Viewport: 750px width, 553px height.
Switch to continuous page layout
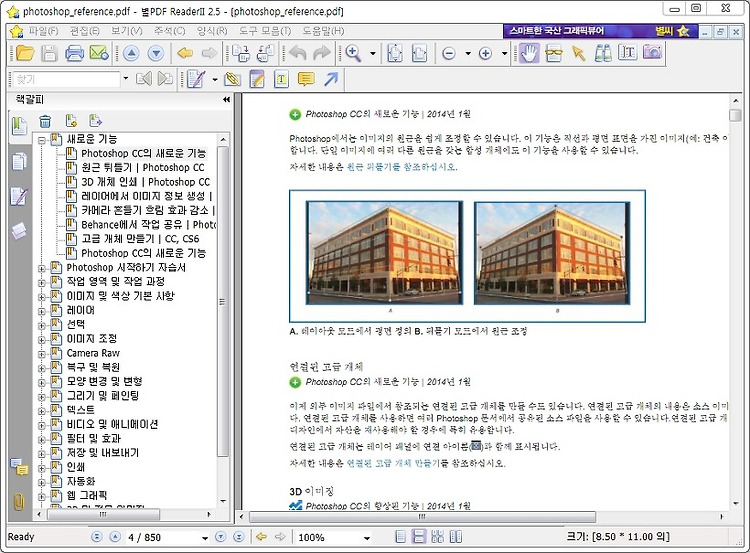(x=419, y=537)
